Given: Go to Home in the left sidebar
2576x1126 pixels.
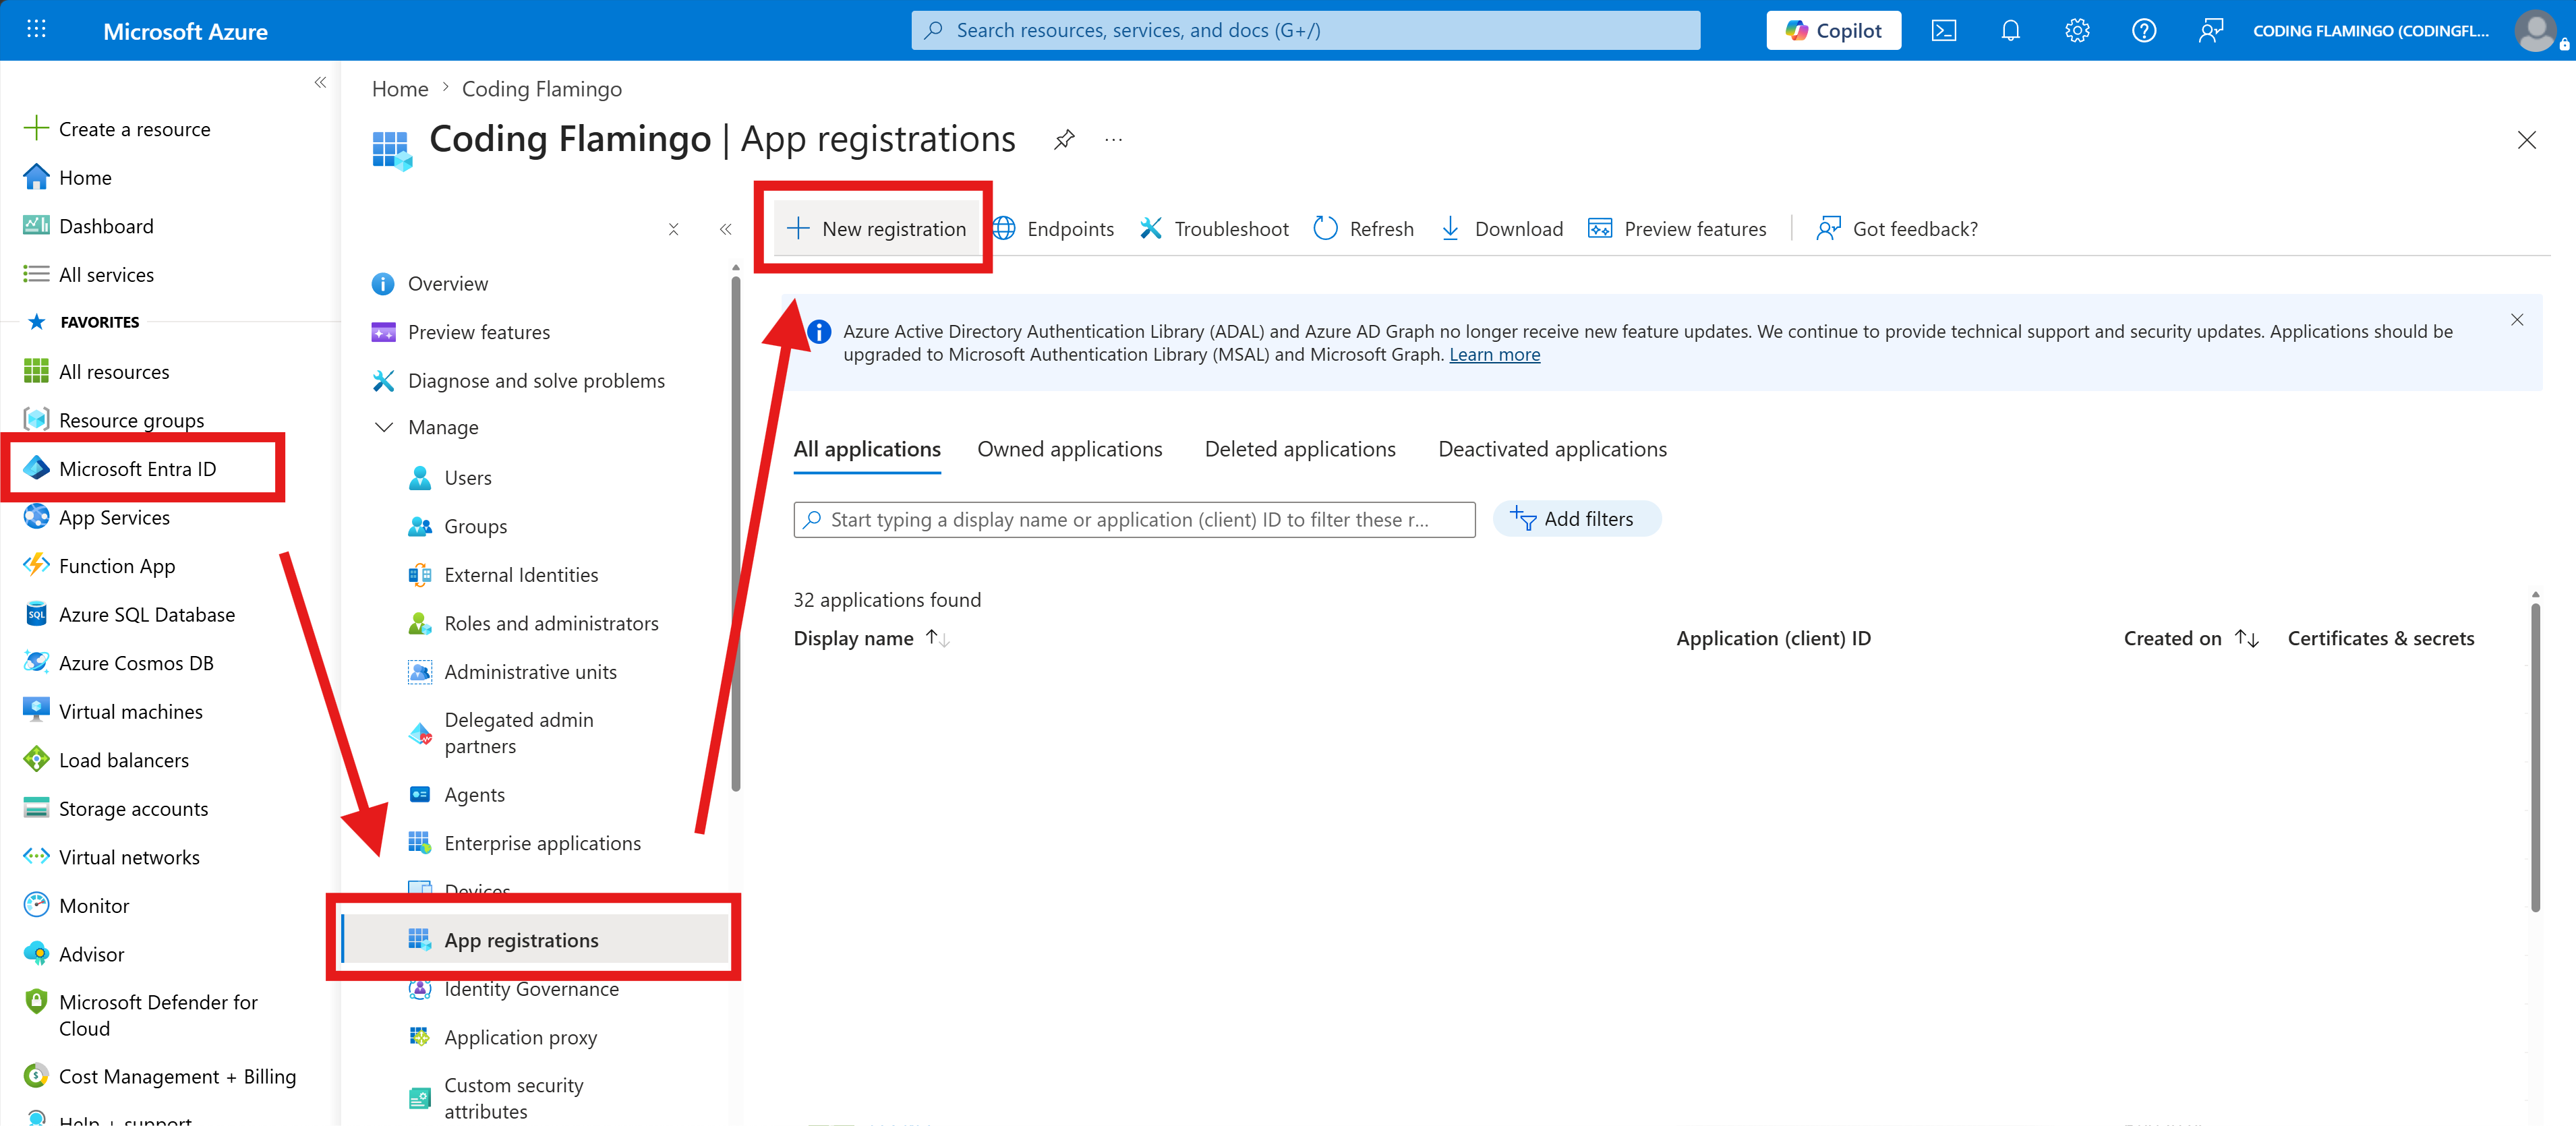Looking at the screenshot, I should (67, 177).
